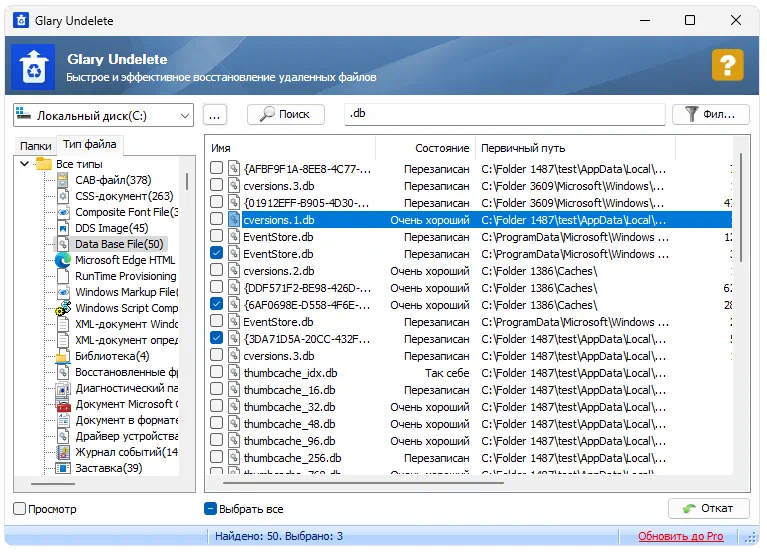This screenshot has width=767, height=552.
Task: Click the file icon of thumbcache_256.db
Action: click(x=234, y=458)
